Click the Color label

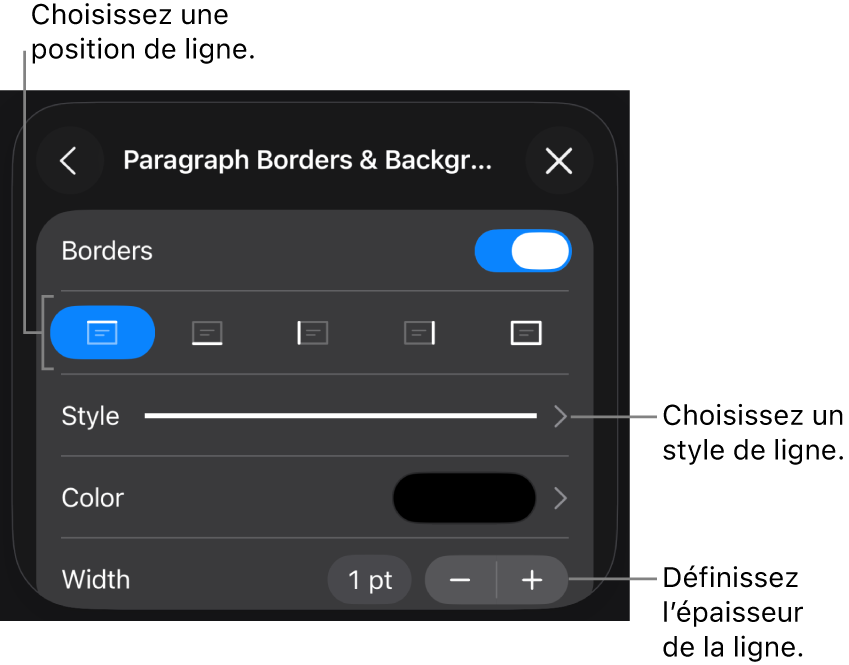point(93,498)
